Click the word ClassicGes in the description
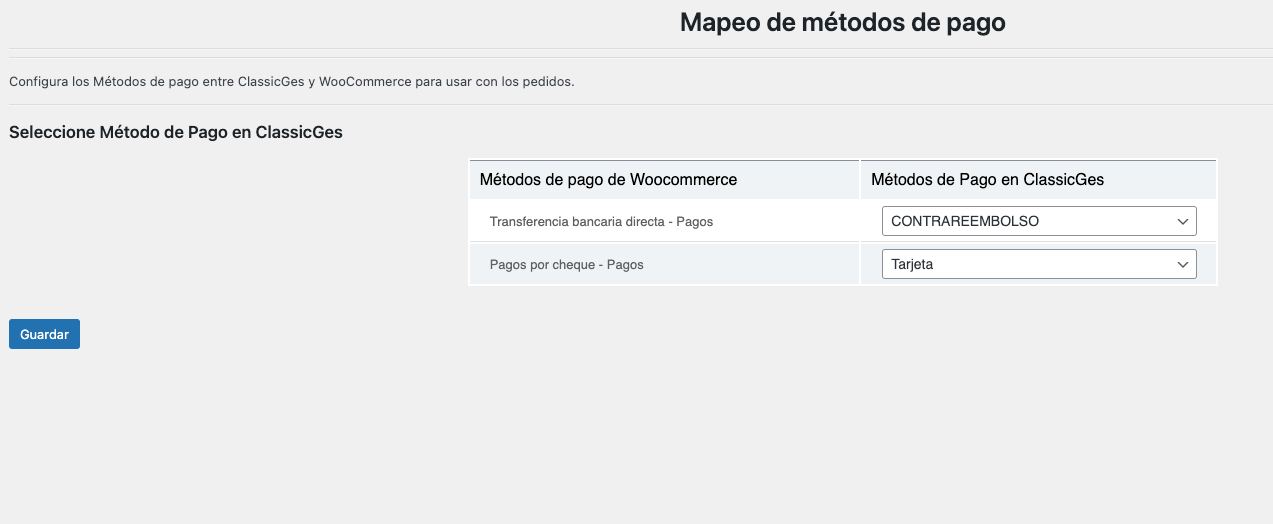This screenshot has width=1273, height=524. pos(271,82)
